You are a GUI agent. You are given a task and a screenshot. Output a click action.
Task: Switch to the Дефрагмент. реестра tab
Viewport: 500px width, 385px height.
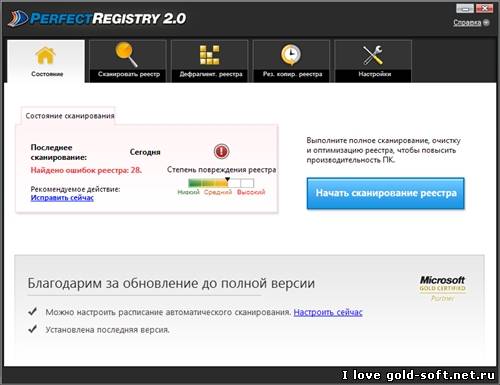click(210, 61)
